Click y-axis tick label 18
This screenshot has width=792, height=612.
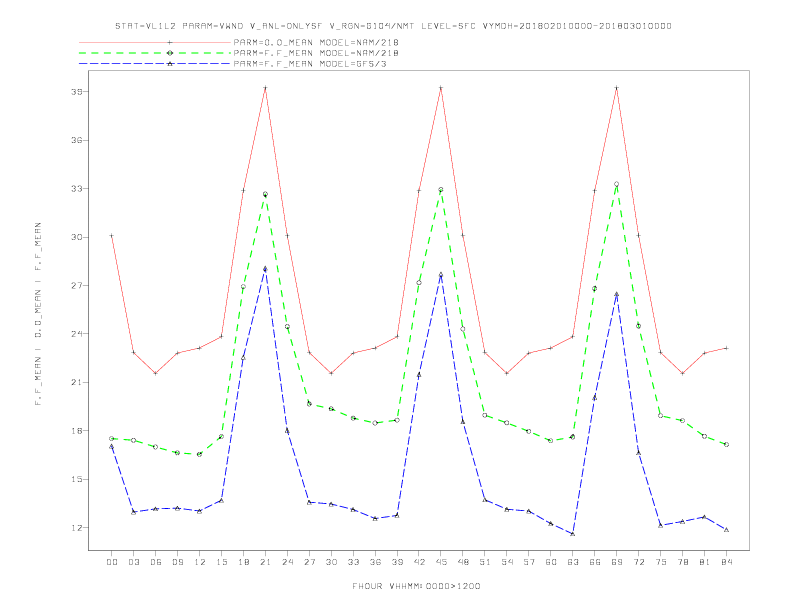point(77,431)
